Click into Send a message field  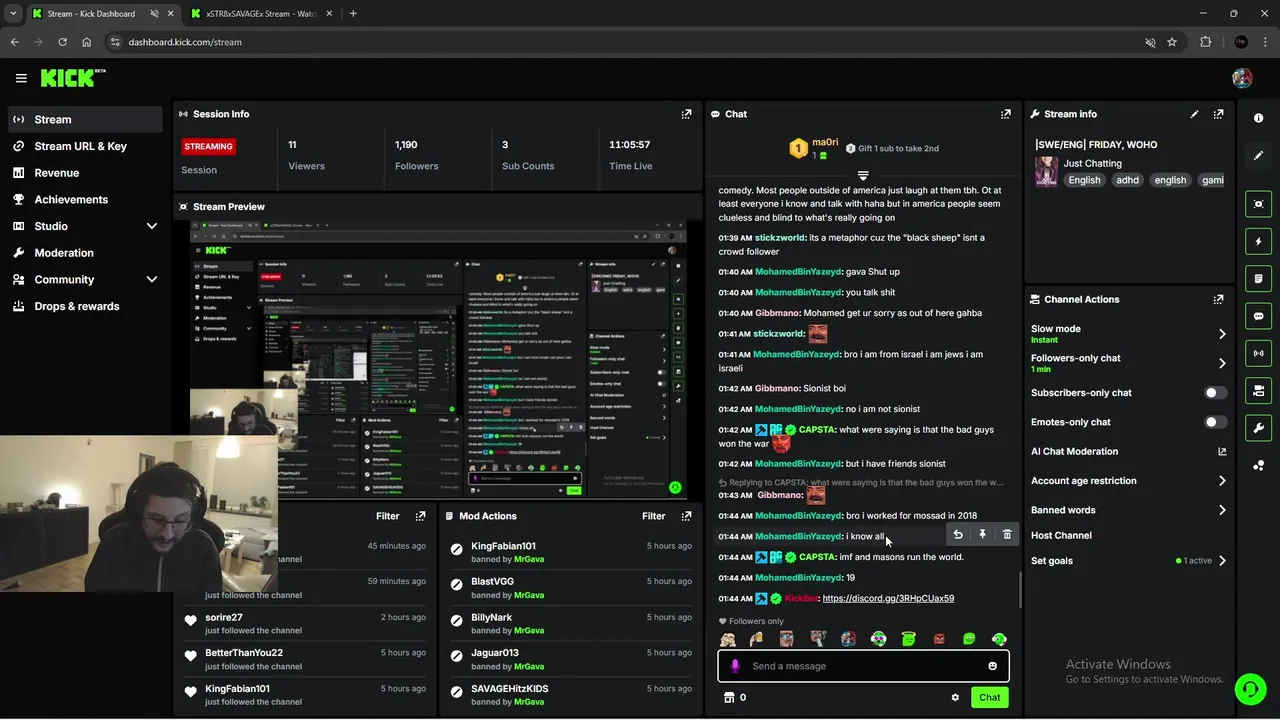[864, 666]
